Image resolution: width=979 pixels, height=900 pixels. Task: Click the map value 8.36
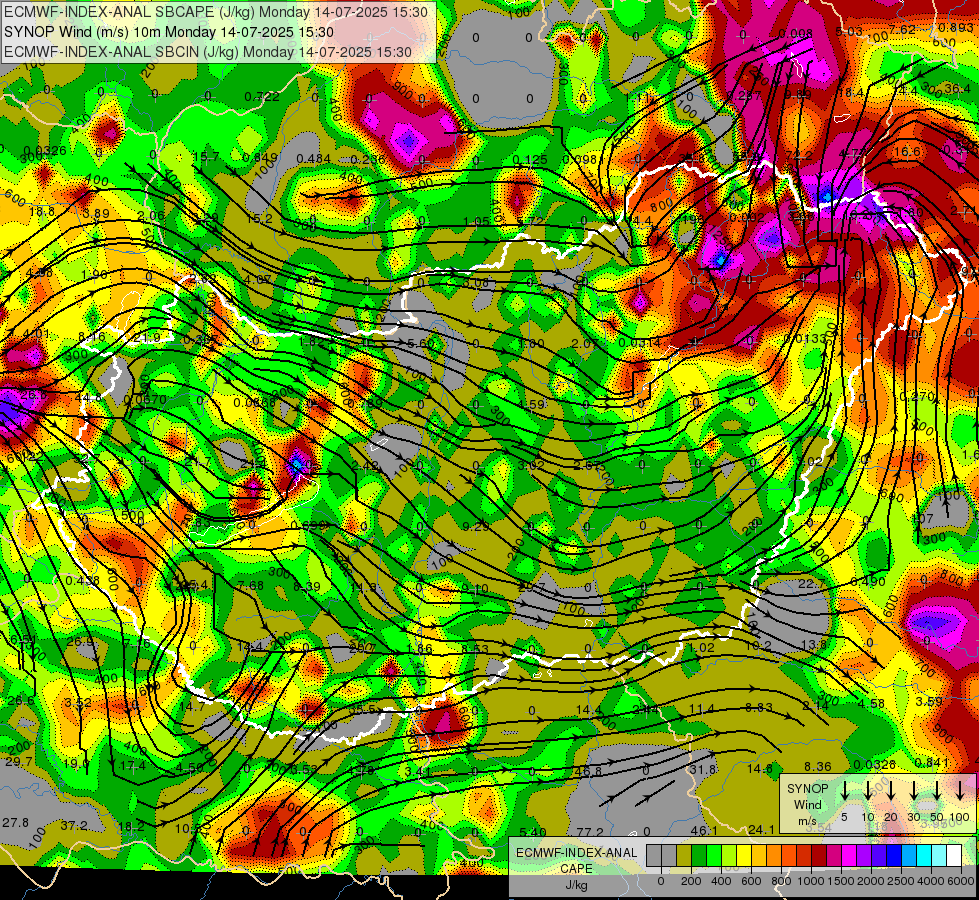tap(817, 766)
